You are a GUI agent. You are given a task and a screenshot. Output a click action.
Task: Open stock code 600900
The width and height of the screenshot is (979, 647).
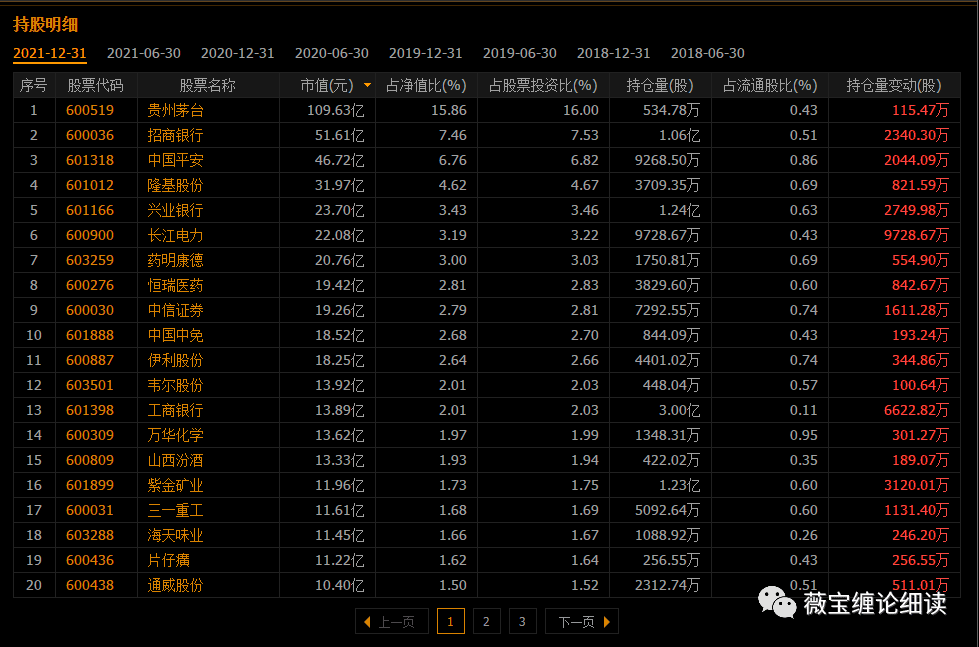click(x=90, y=235)
